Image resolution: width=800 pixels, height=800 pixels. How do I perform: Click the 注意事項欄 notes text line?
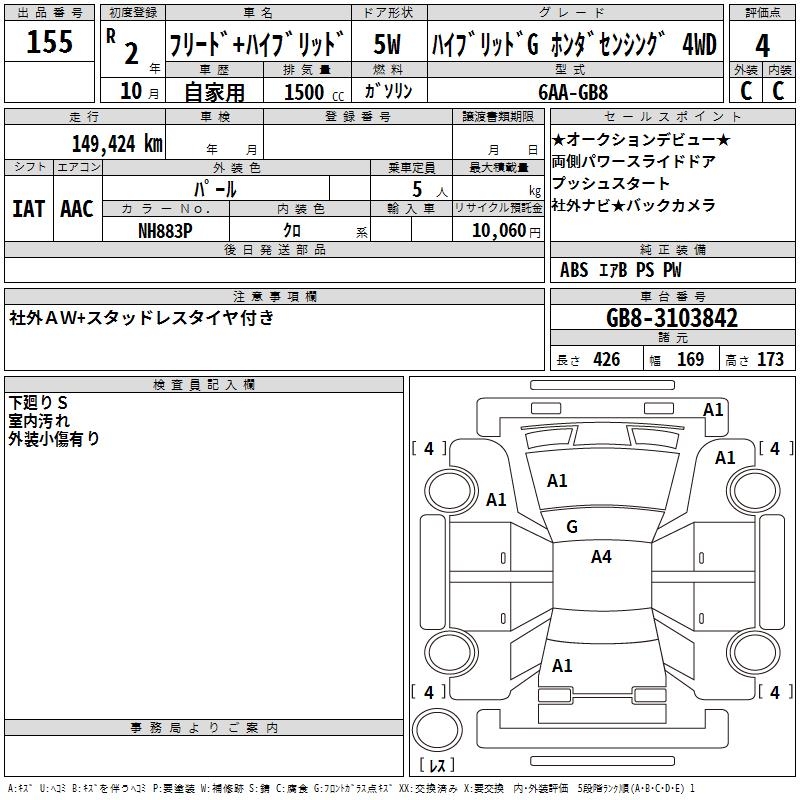(141, 318)
